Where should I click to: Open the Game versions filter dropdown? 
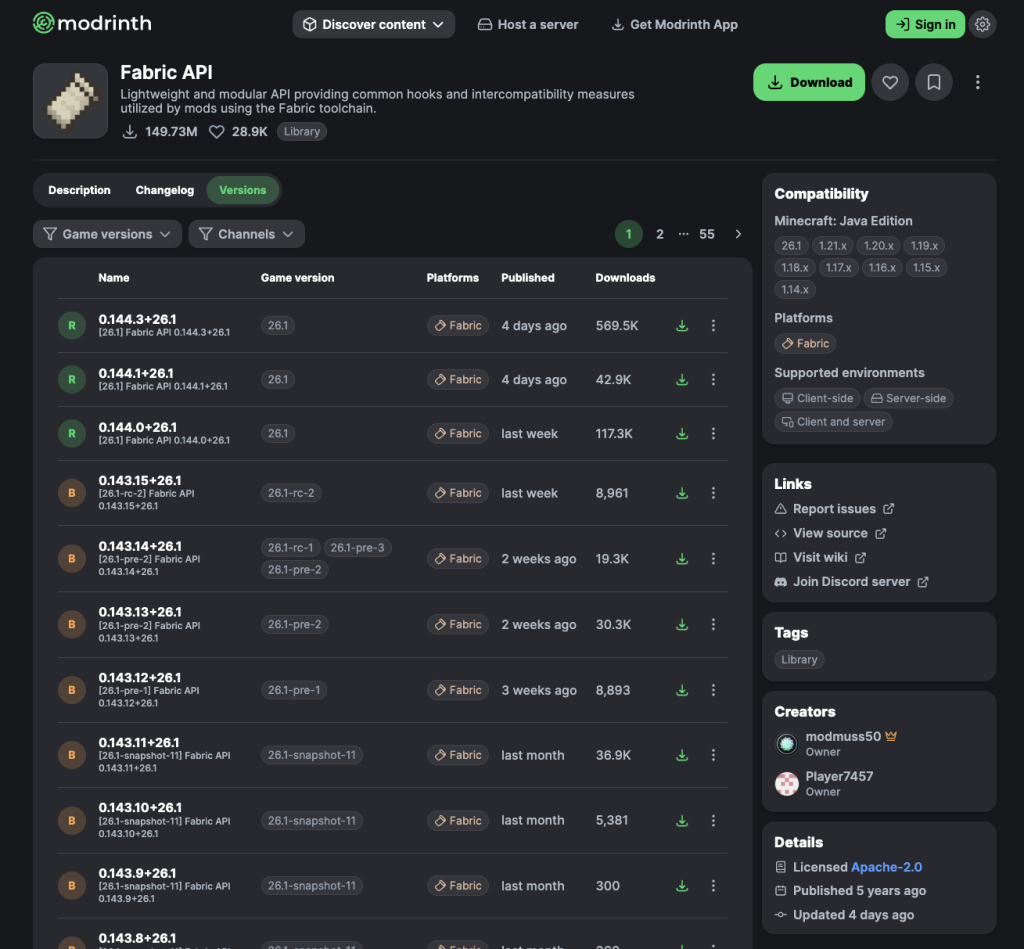point(107,234)
